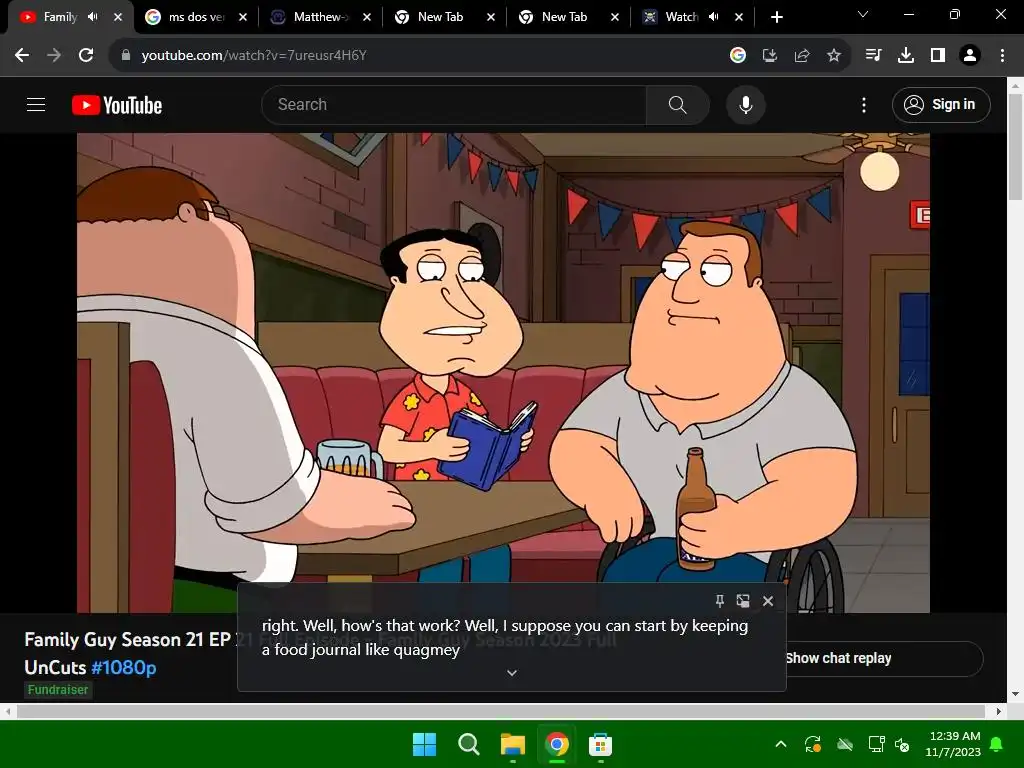Install app icon in address bar
This screenshot has width=1024, height=768.
coord(770,56)
